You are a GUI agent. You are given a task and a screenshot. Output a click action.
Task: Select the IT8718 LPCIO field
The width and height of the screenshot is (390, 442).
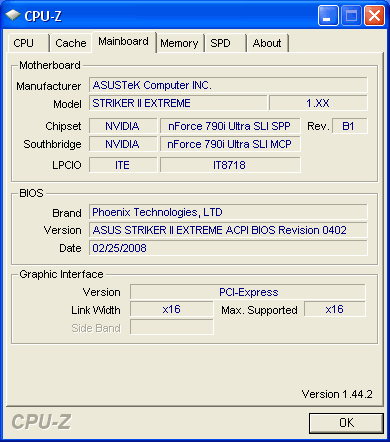click(230, 165)
